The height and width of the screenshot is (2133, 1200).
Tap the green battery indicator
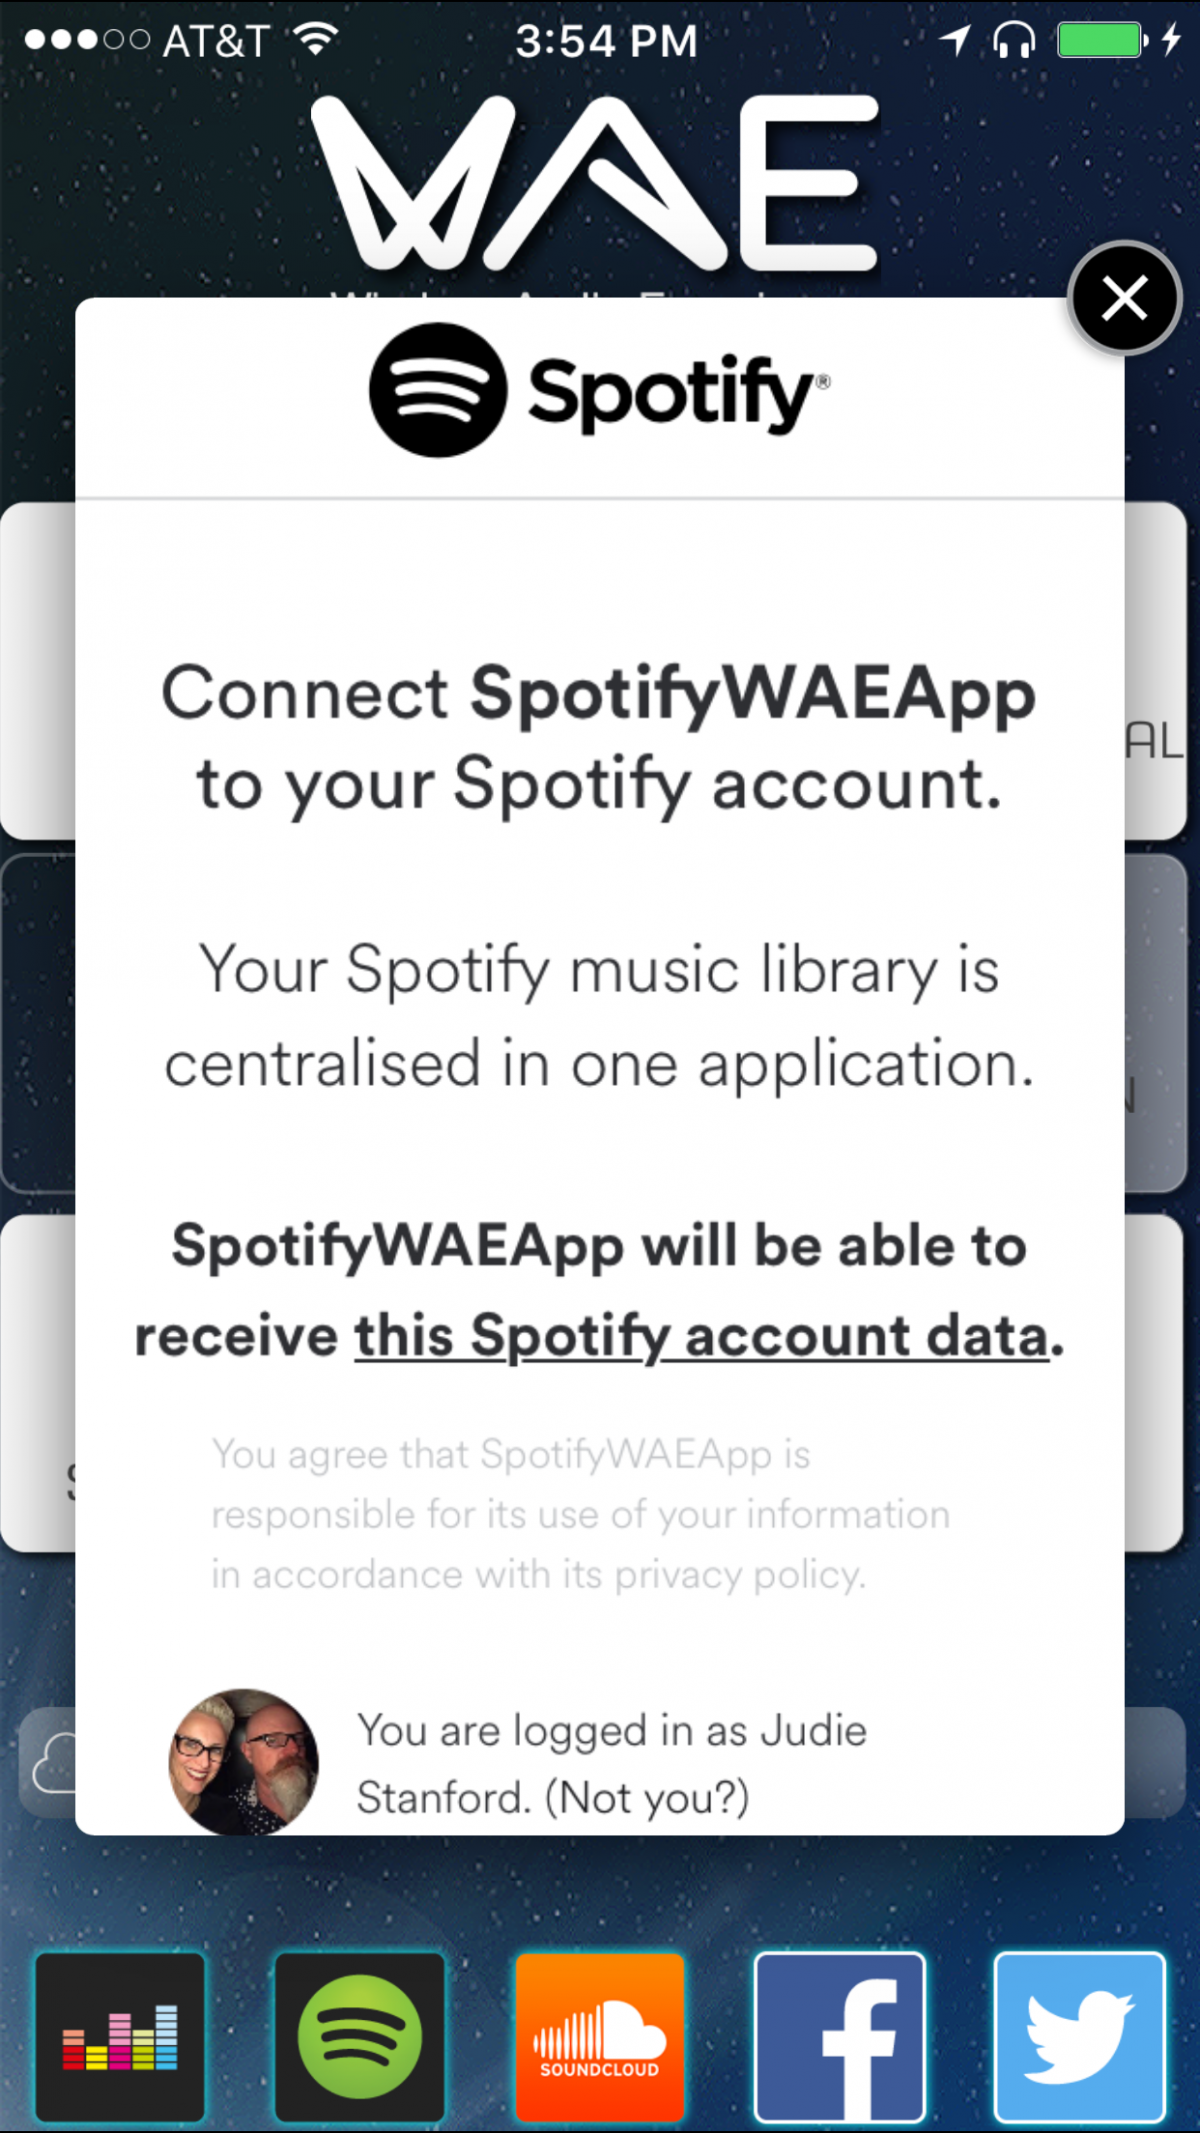coord(1100,40)
